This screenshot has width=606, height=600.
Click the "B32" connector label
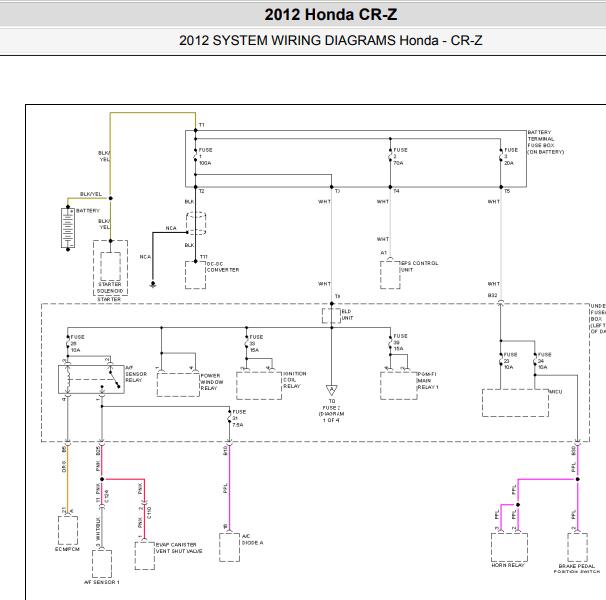pos(492,295)
